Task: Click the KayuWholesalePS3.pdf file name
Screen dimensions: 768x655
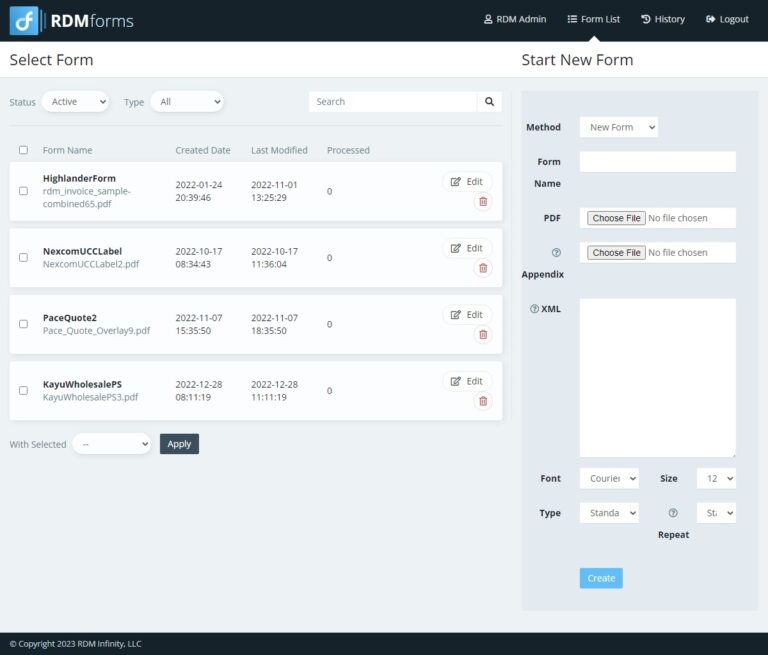Action: click(x=91, y=397)
